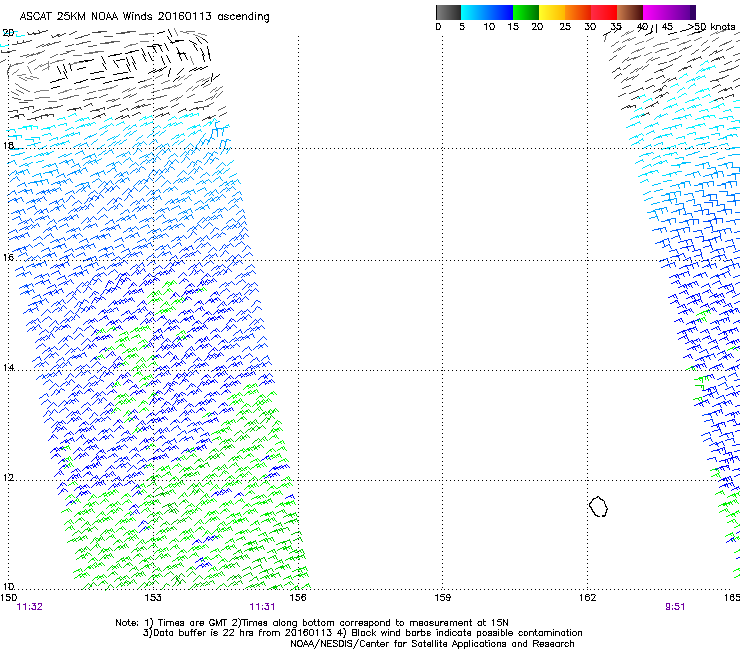Click the '10' label under the color bar
740x650 pixels.
pyautogui.click(x=489, y=27)
